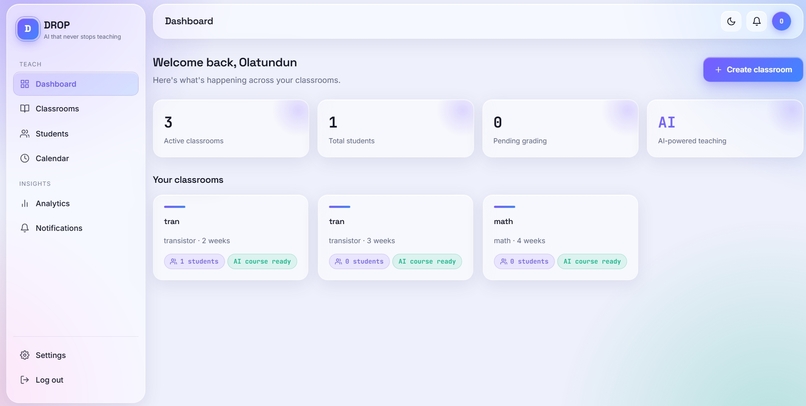Click the INSIGHTS section label
The width and height of the screenshot is (806, 406).
coord(35,183)
